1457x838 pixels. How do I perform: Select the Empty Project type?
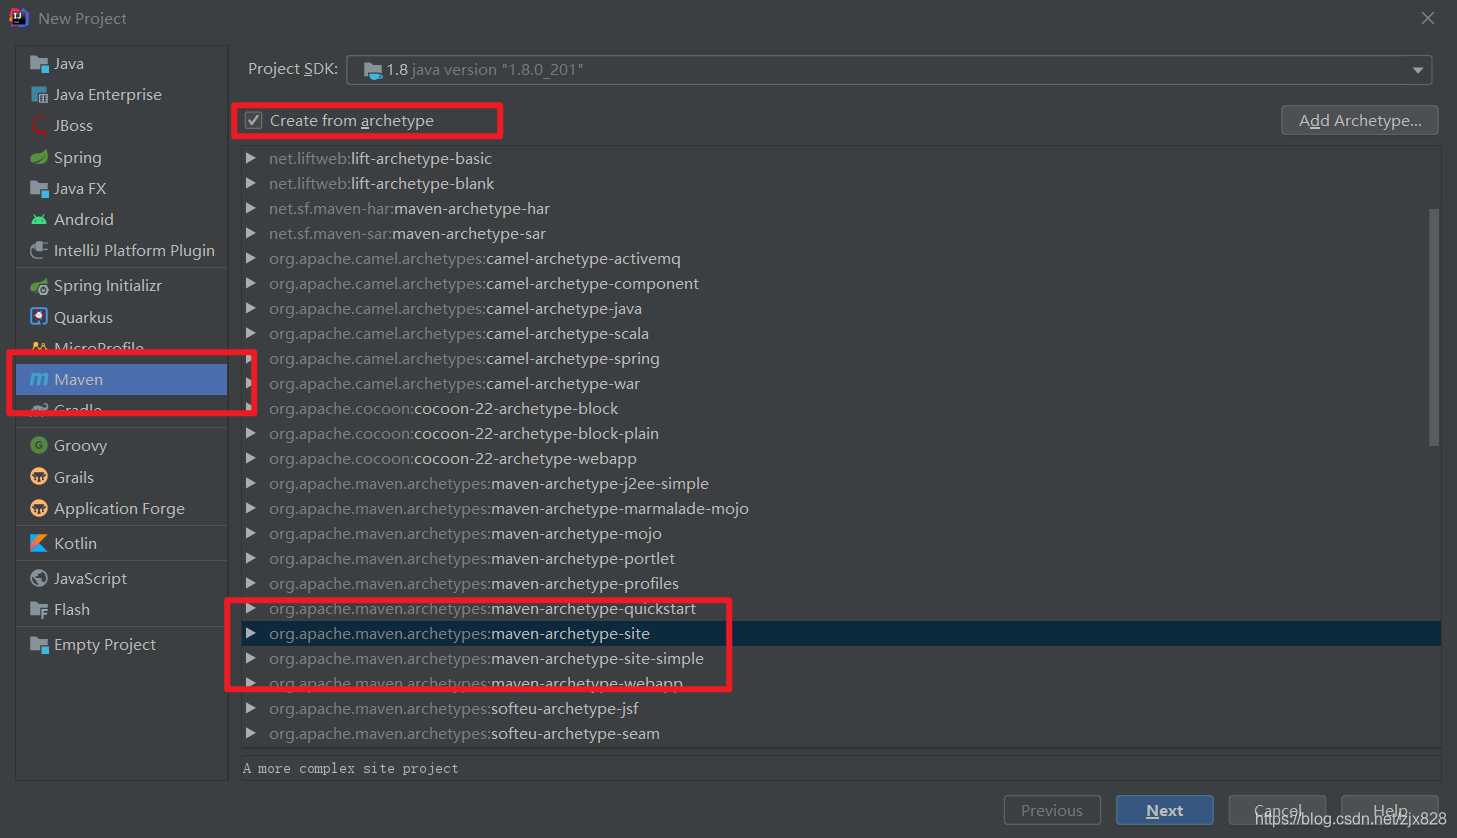coord(122,645)
